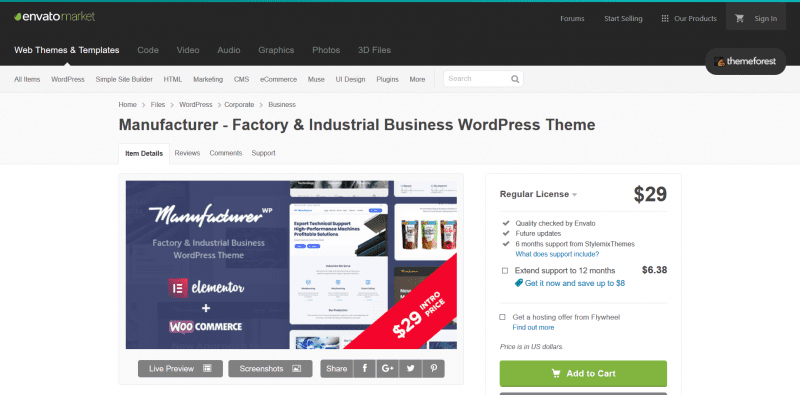Viewport: 800px width, 395px height.
Task: Open Web Themes & Templates section
Action: (67, 50)
